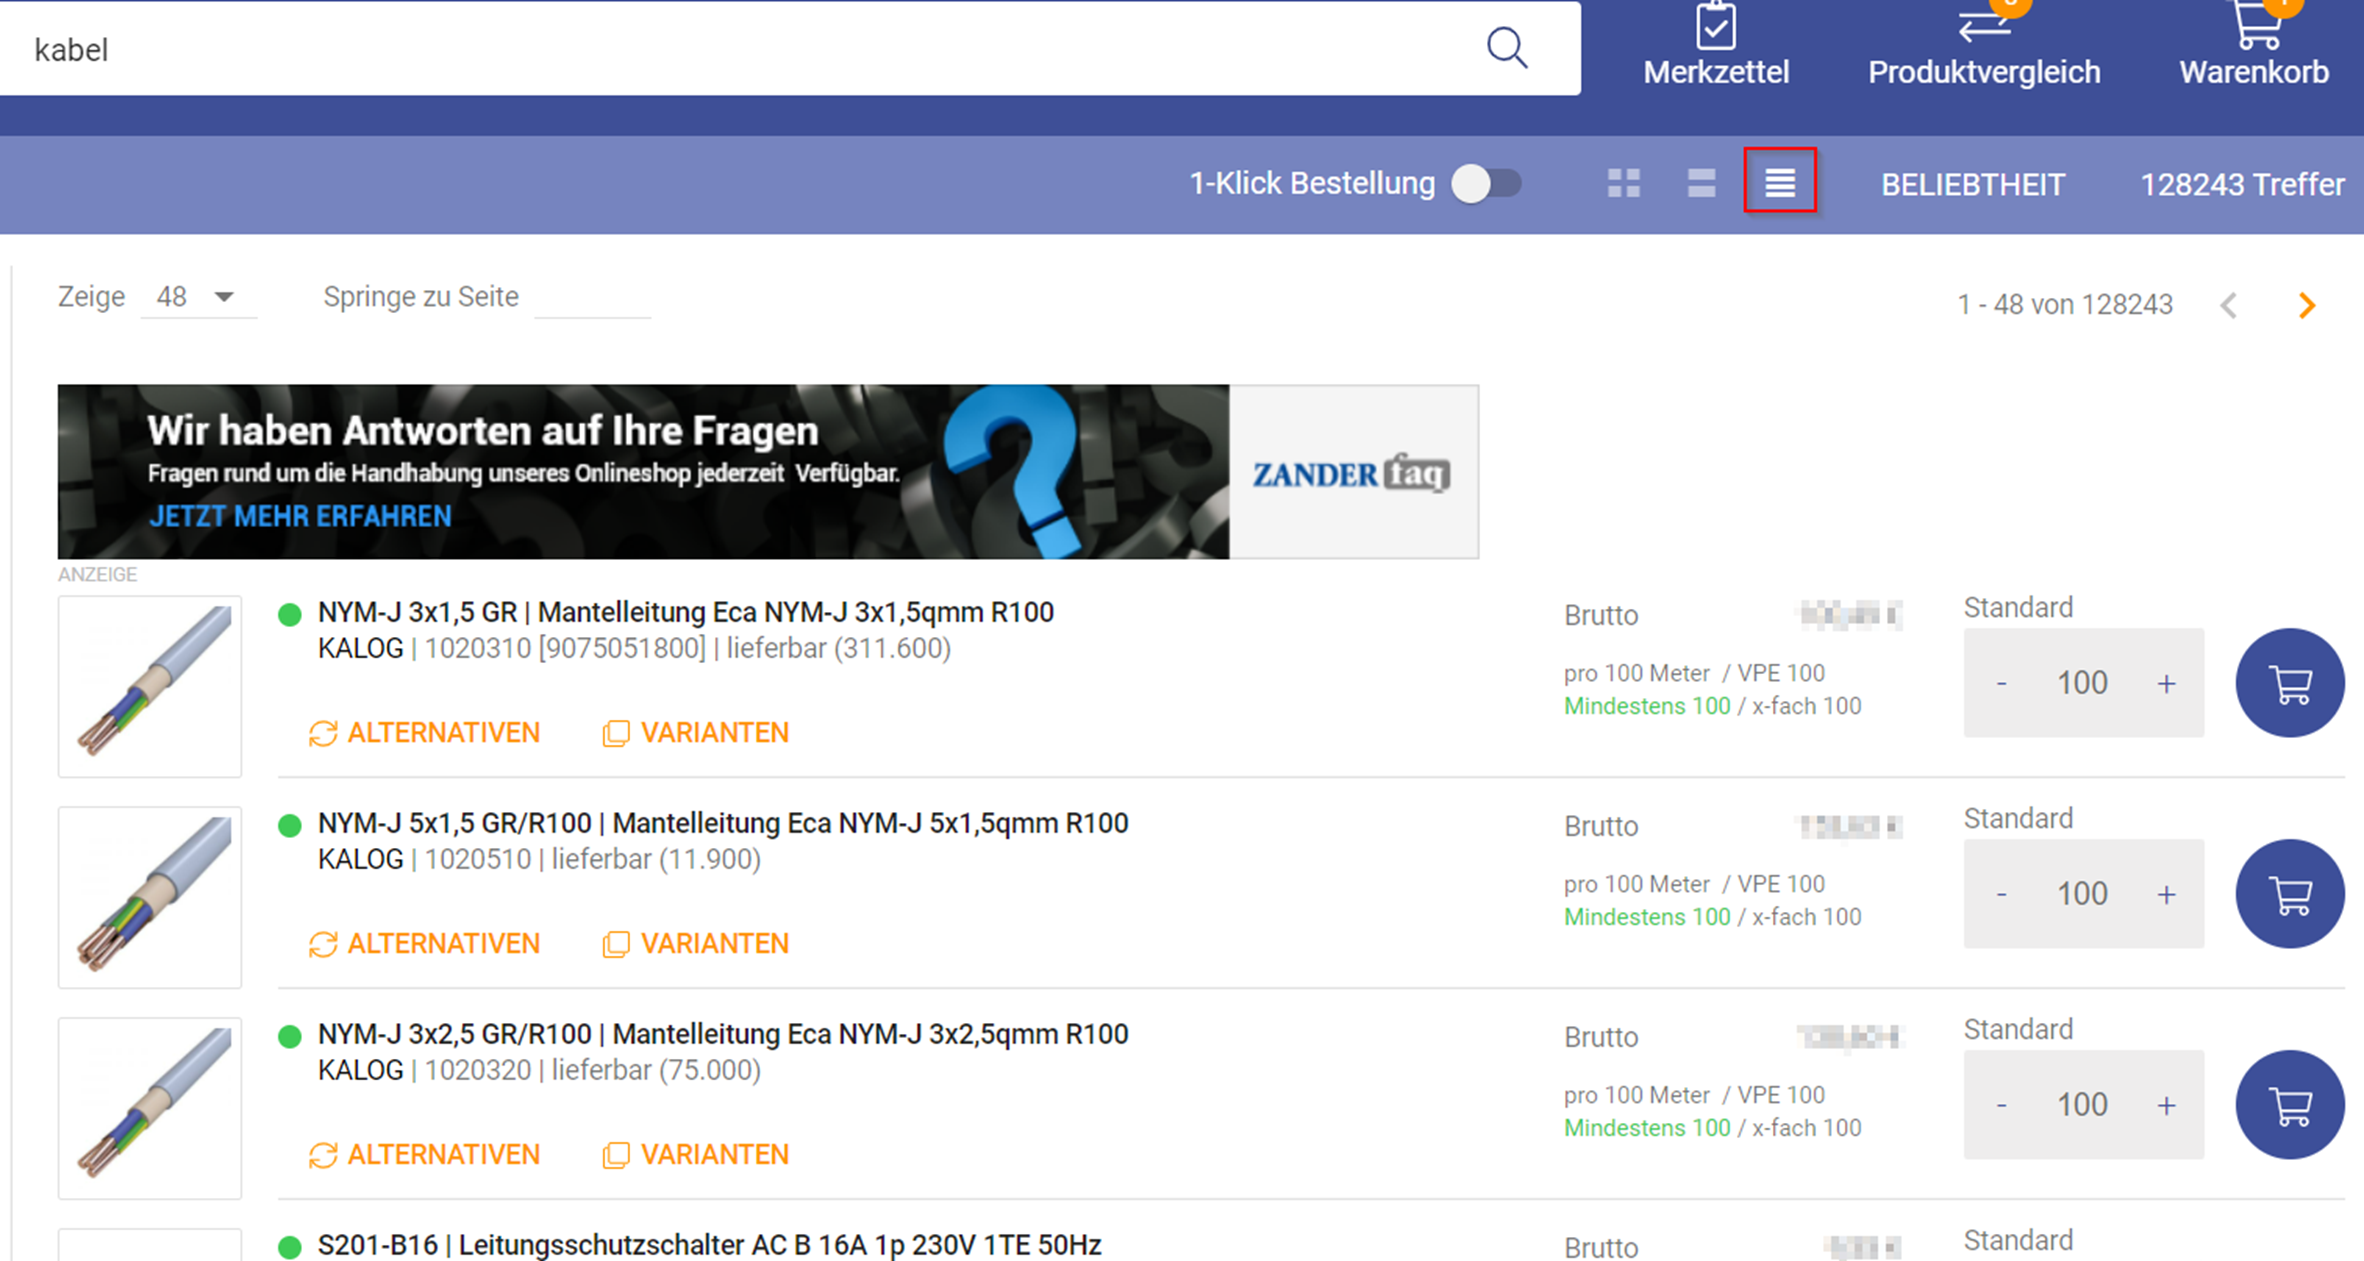Go to next results page arrow

click(x=2307, y=306)
